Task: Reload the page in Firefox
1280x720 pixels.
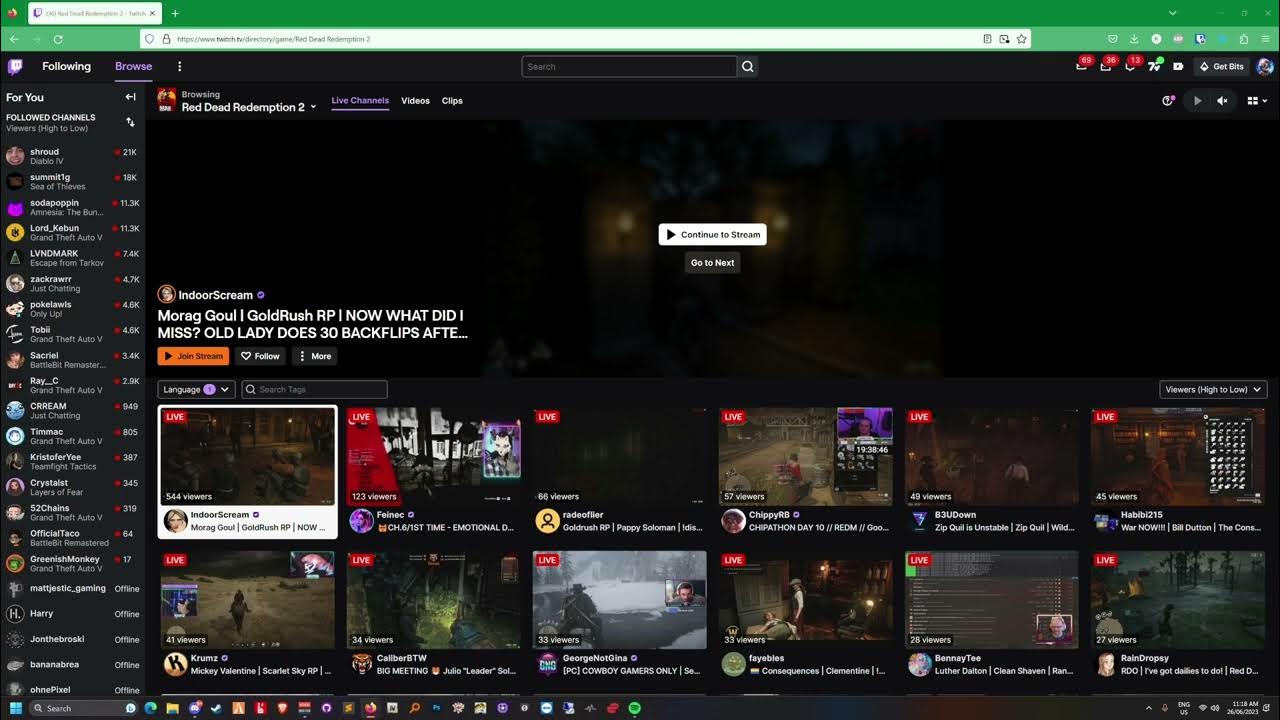Action: point(58,39)
